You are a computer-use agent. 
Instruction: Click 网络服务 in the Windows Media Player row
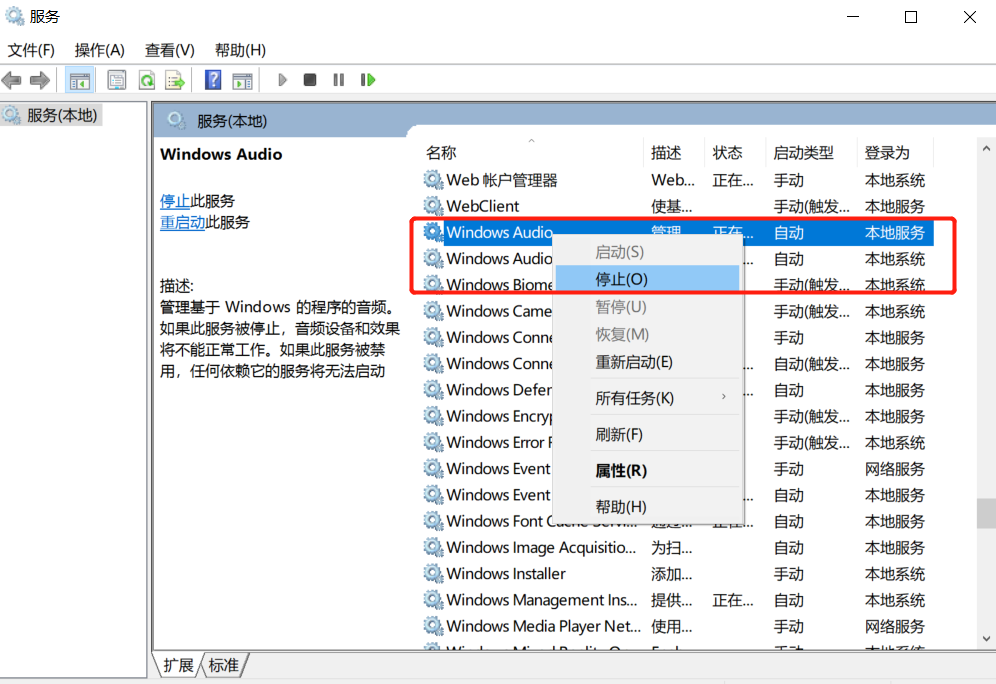pyautogui.click(x=894, y=626)
